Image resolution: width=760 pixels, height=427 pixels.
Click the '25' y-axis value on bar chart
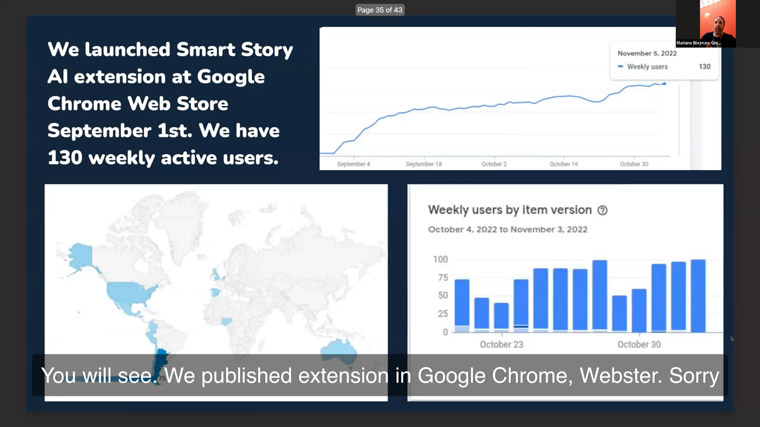443,314
